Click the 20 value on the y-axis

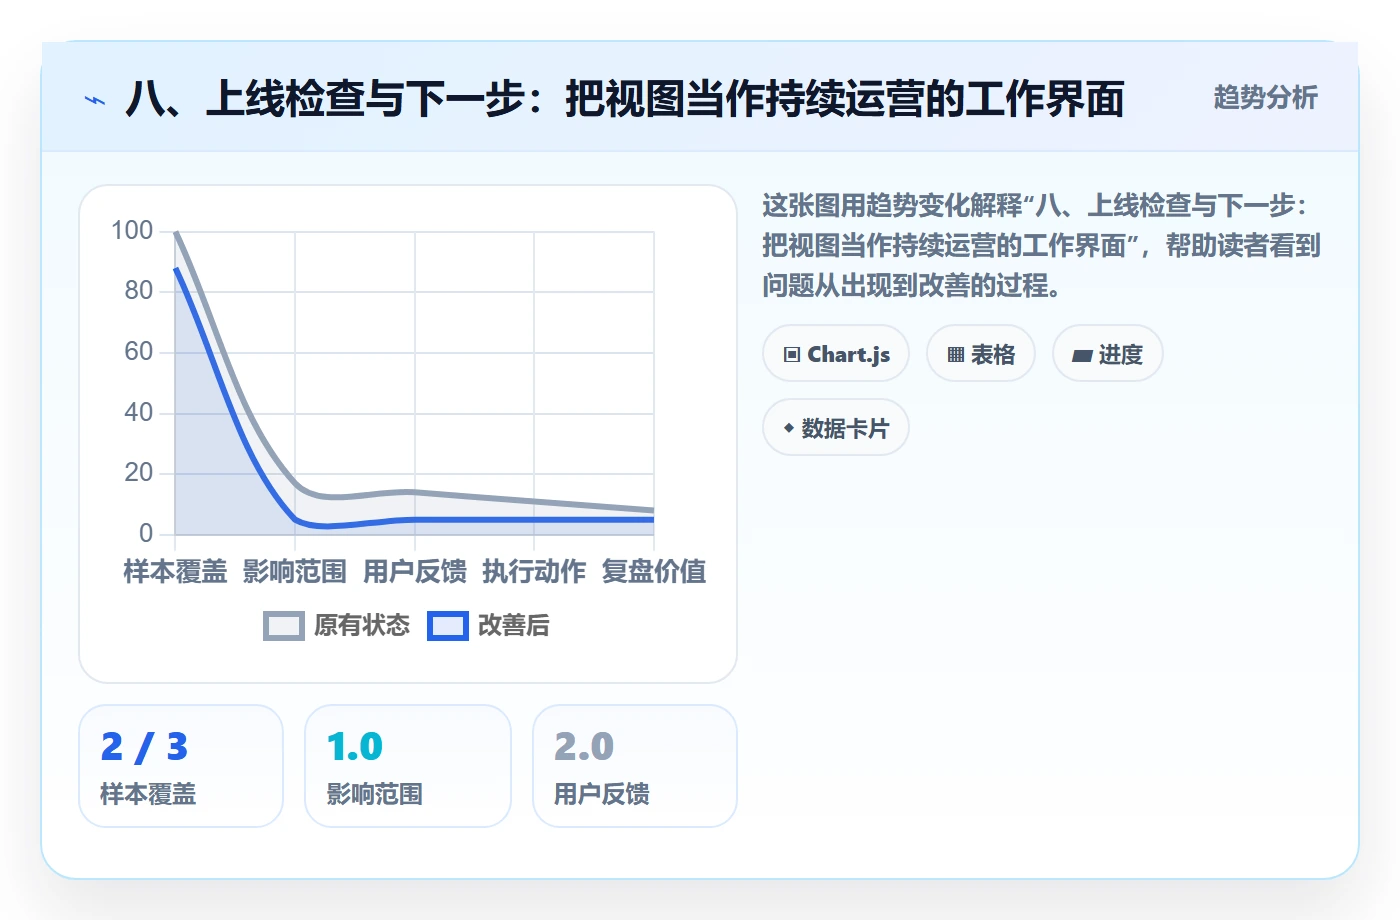coord(139,473)
